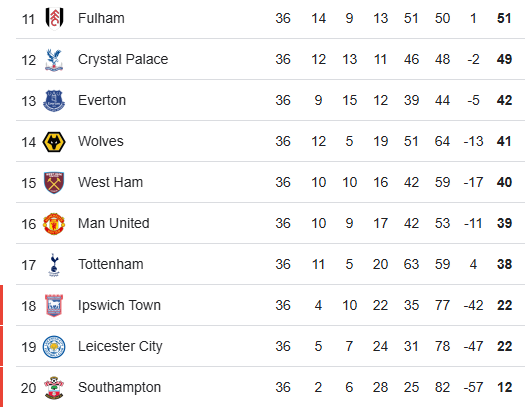525x408 pixels.
Task: Click the Everton club badge
Action: click(54, 101)
